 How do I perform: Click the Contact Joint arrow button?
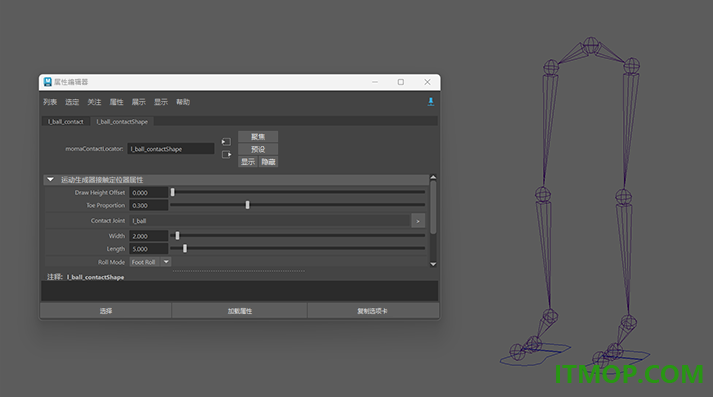click(x=418, y=221)
